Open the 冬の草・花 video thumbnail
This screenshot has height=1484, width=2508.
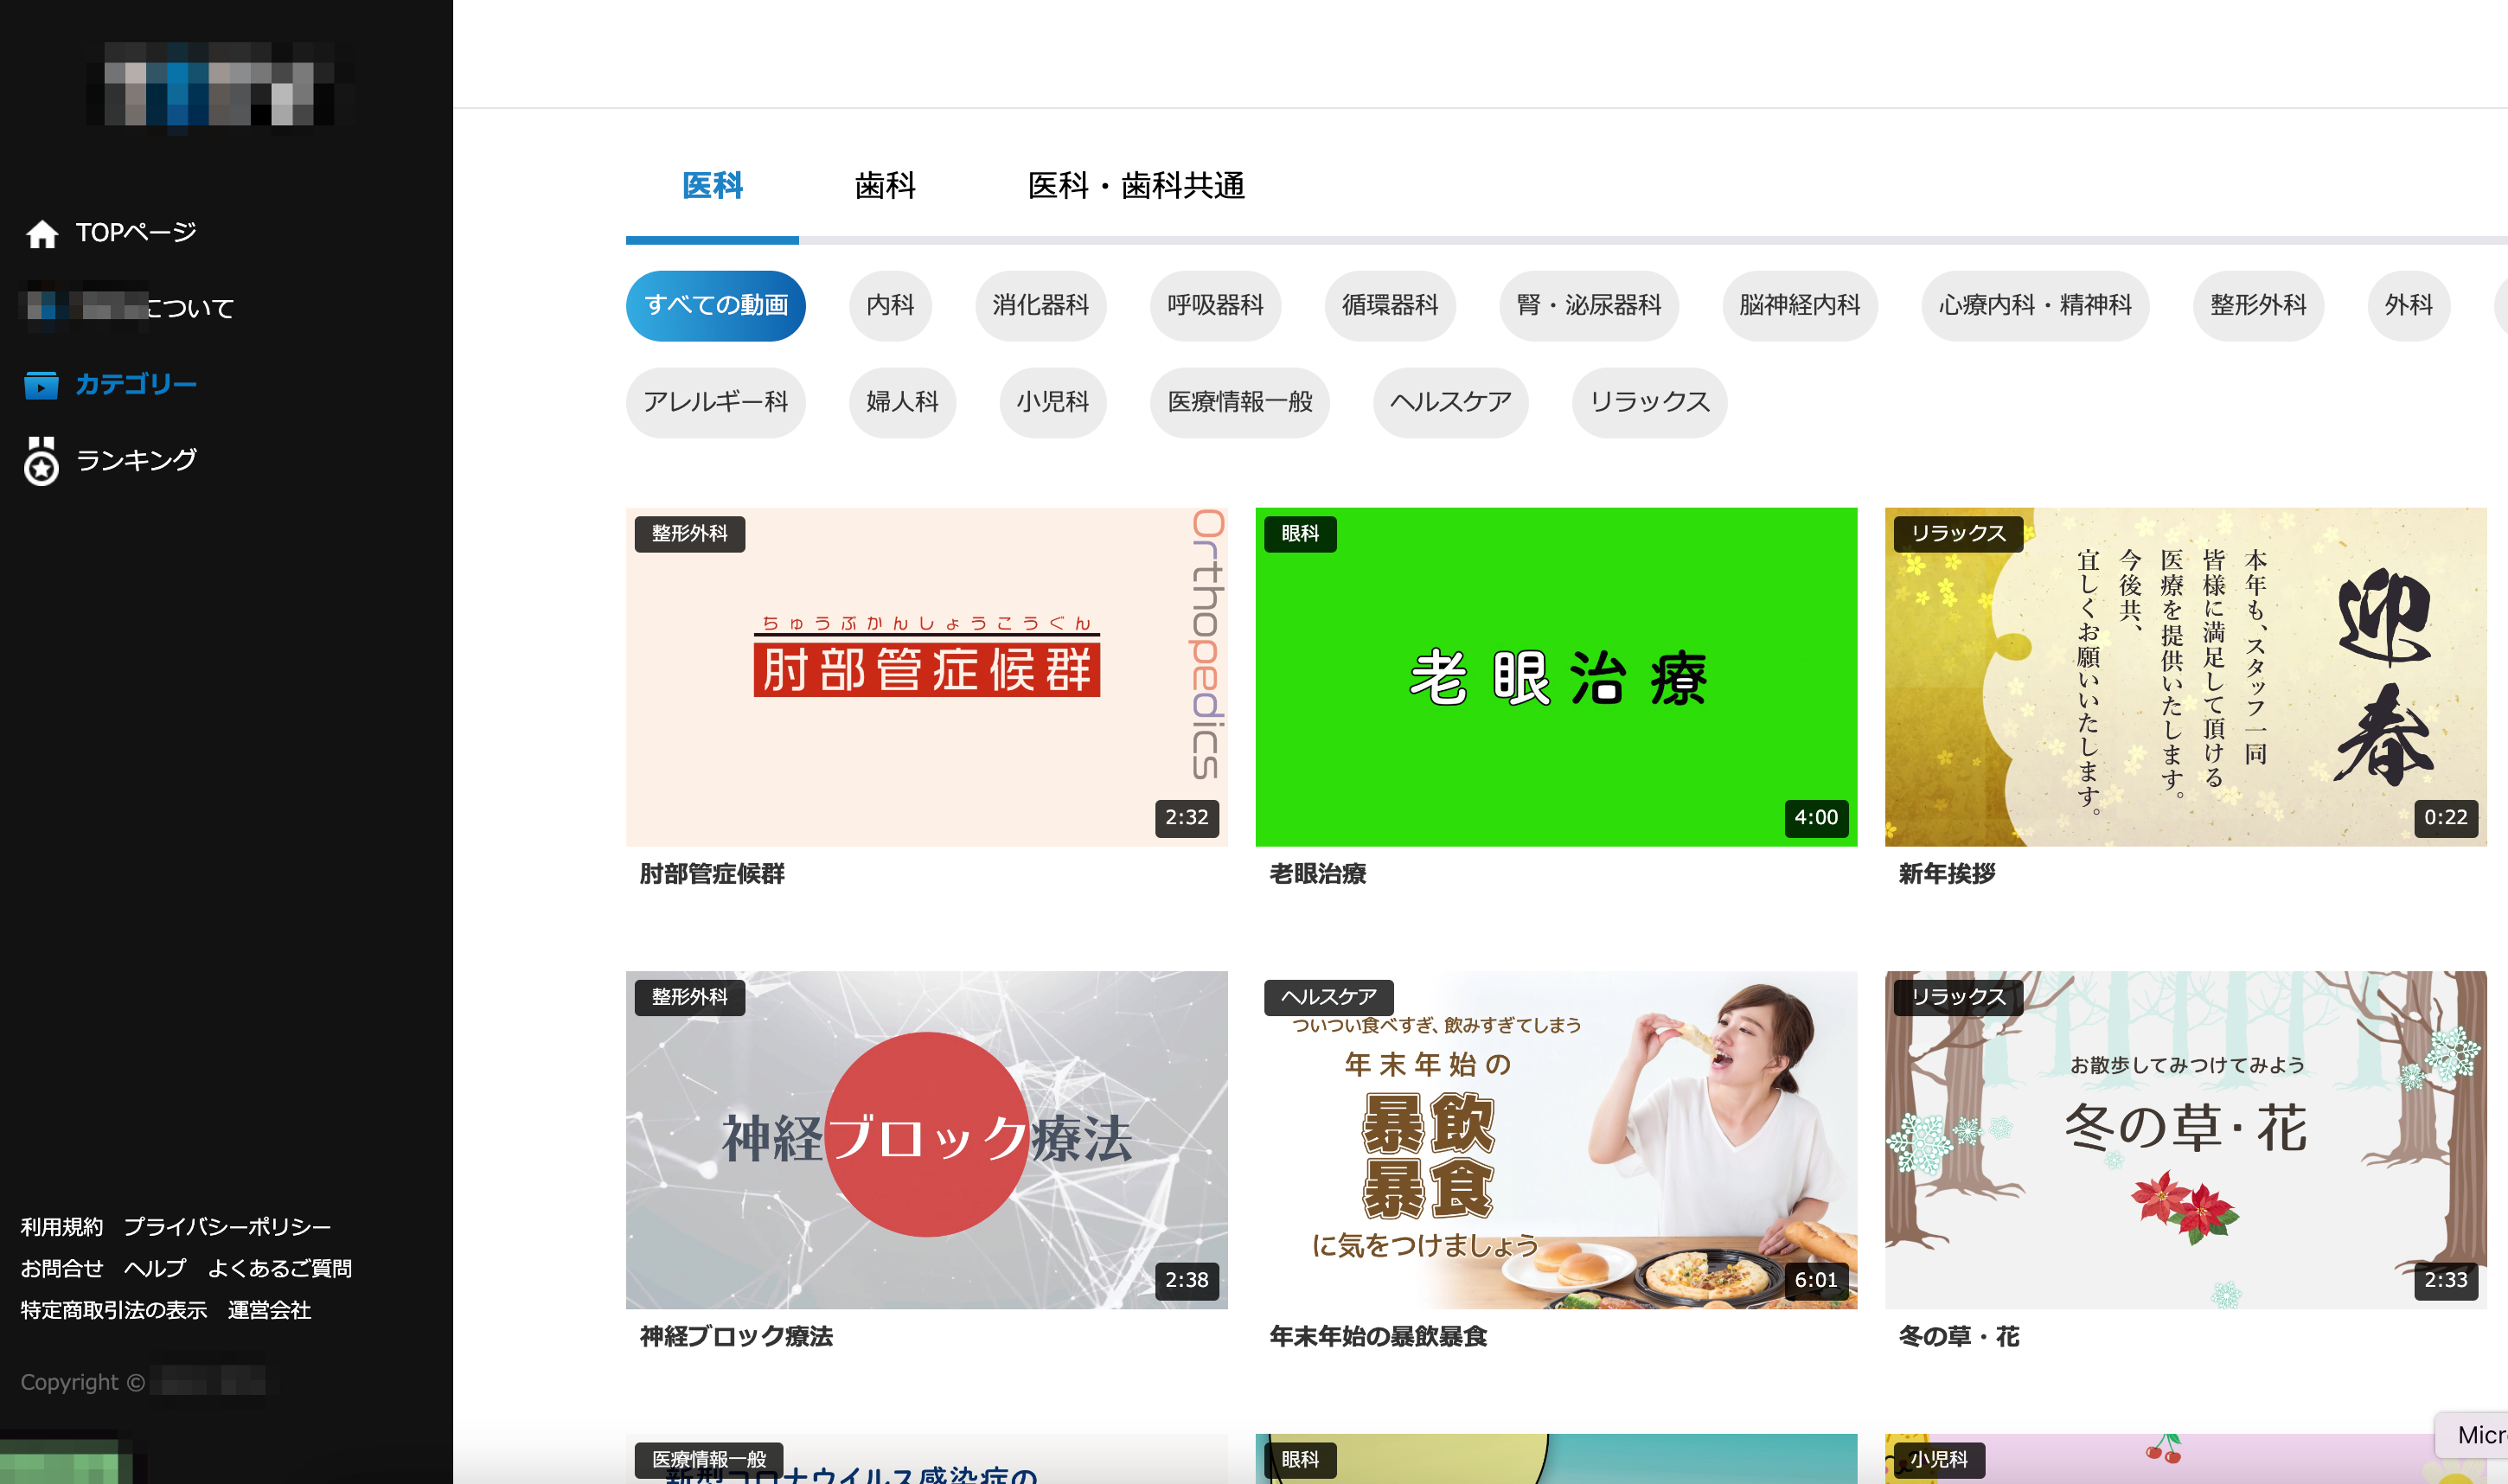pos(2184,1139)
